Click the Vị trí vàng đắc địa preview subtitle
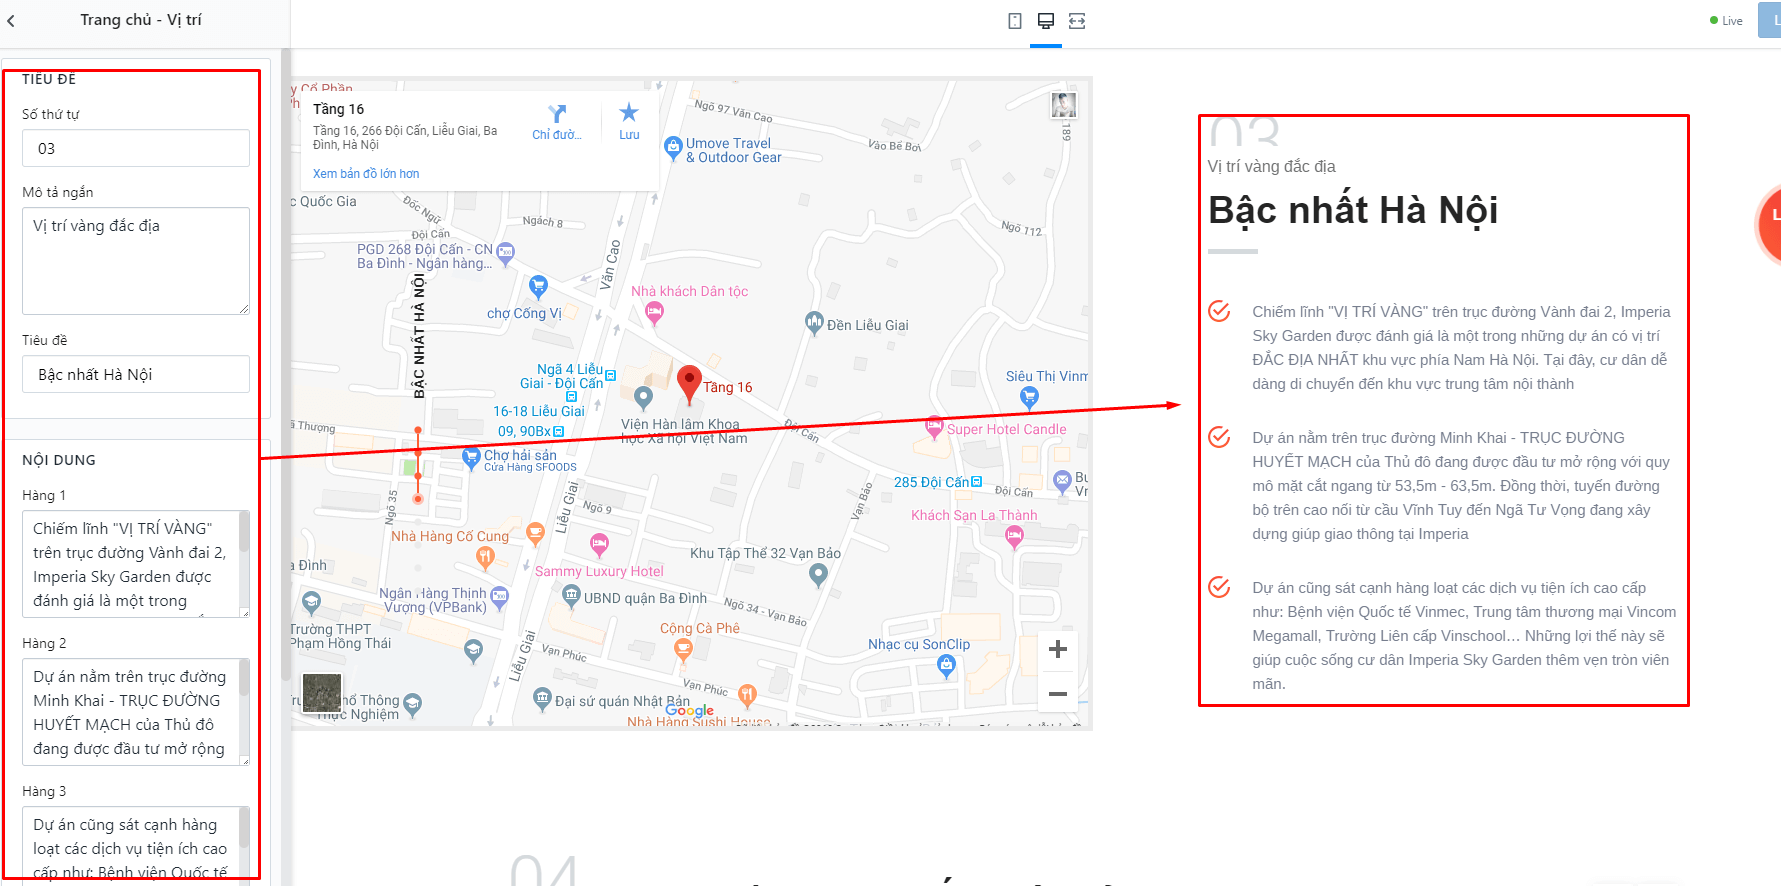1781x886 pixels. (x=1271, y=166)
